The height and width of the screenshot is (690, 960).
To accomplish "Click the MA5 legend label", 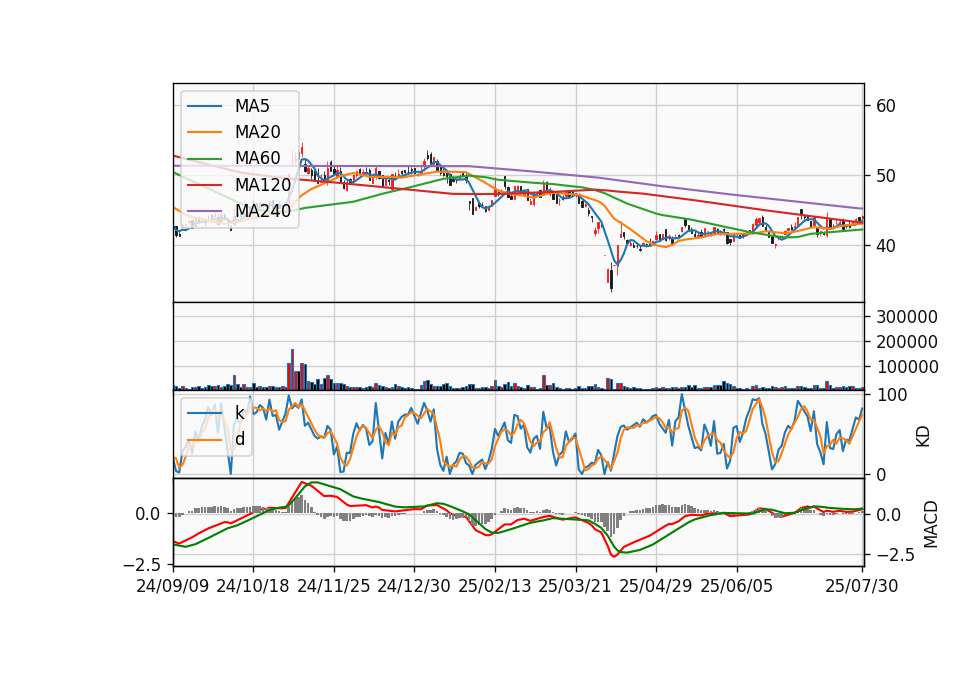I will [252, 106].
